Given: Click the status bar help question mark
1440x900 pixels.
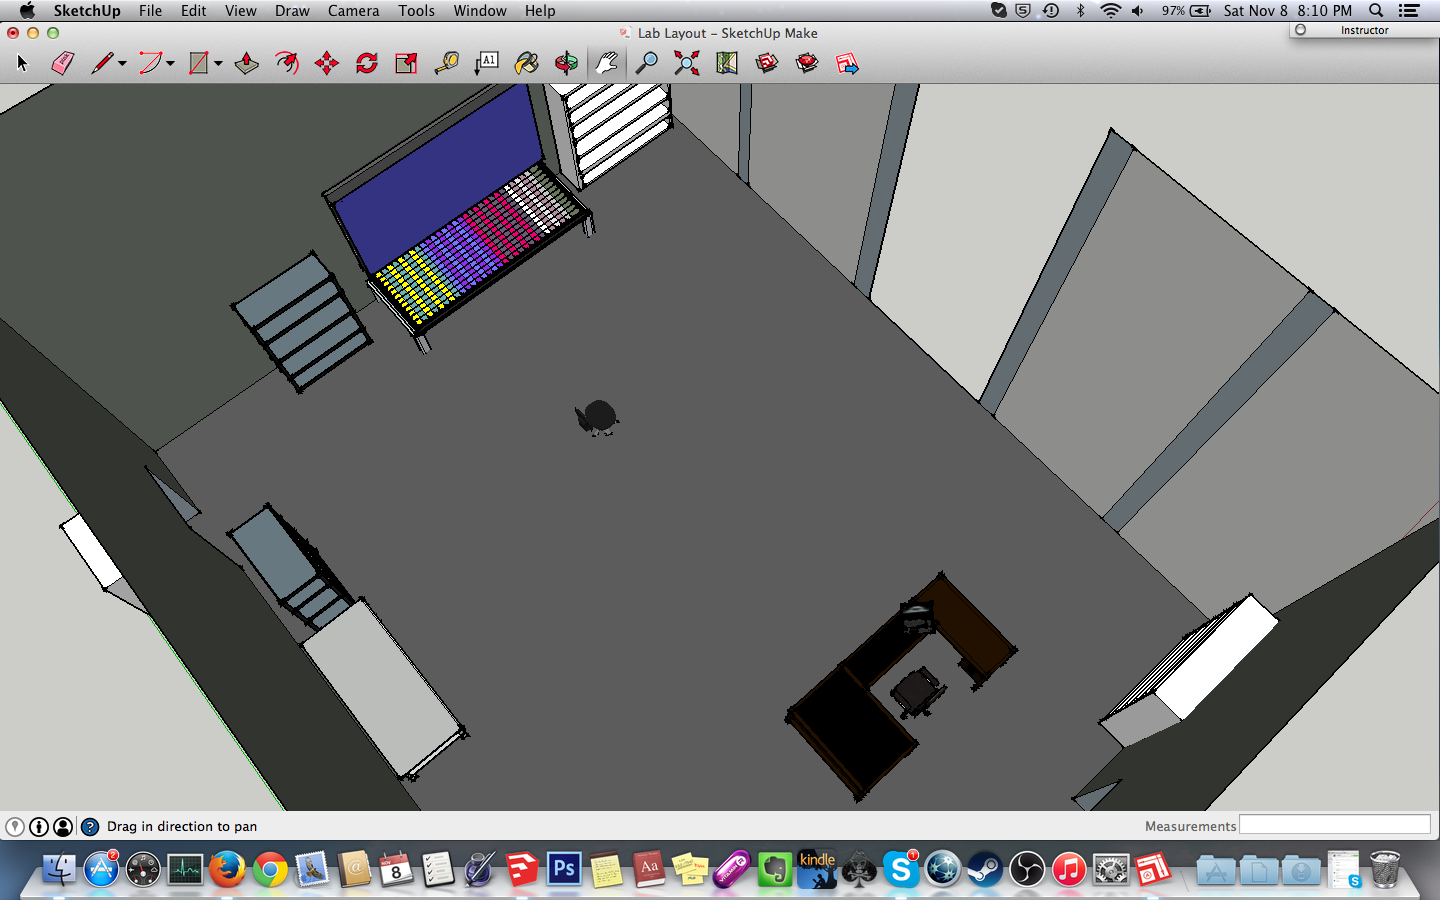Looking at the screenshot, I should pyautogui.click(x=91, y=826).
